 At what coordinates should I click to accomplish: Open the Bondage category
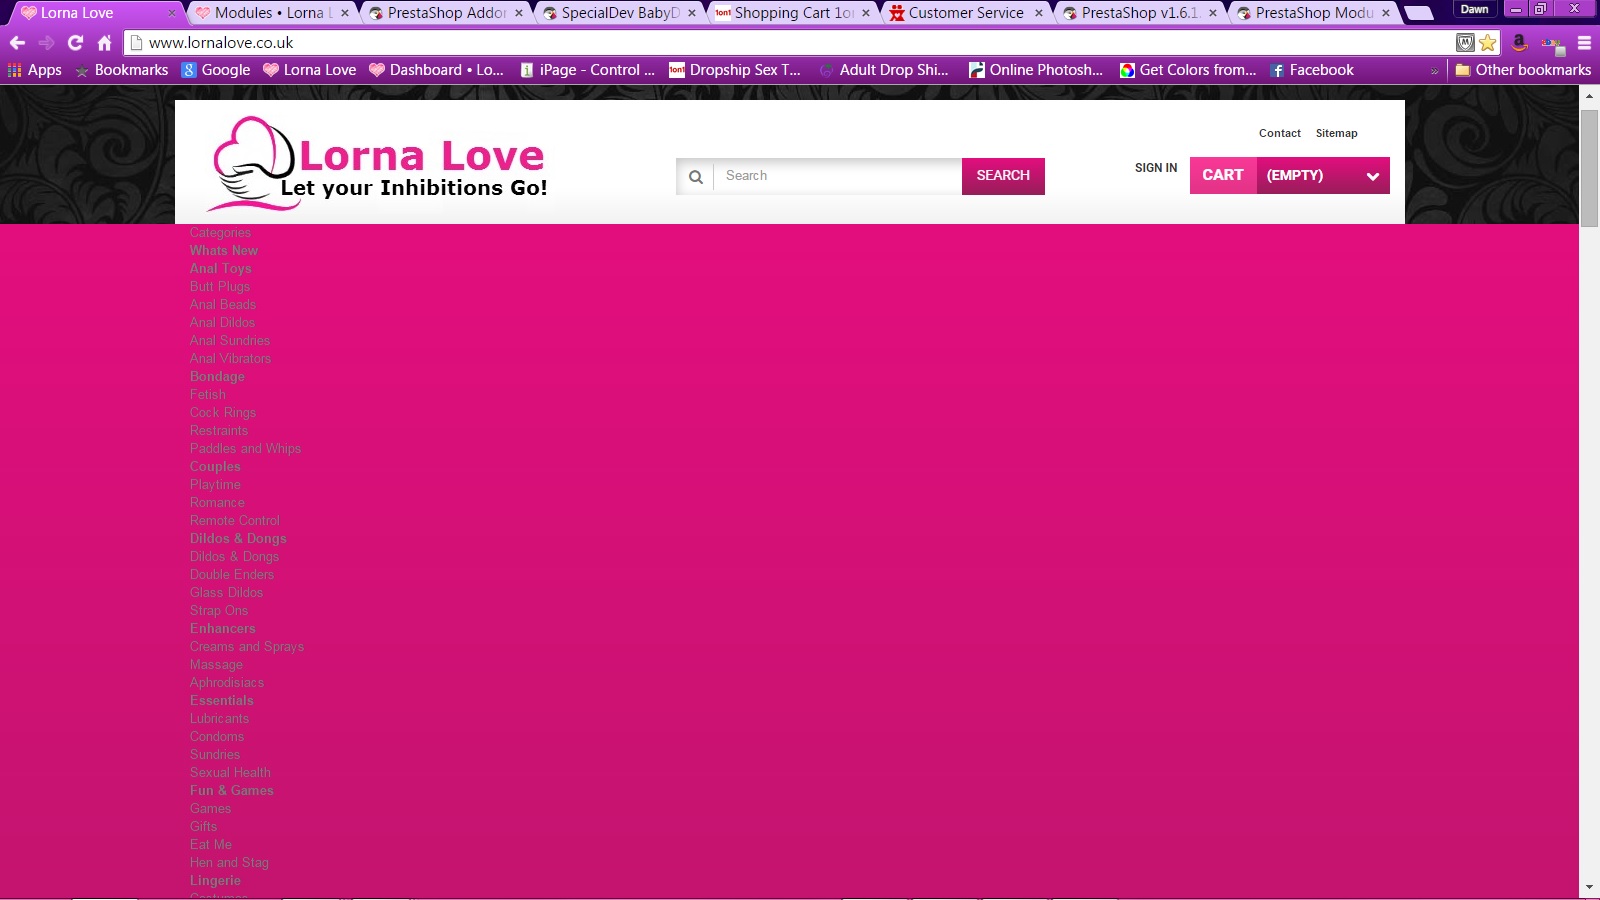click(217, 377)
